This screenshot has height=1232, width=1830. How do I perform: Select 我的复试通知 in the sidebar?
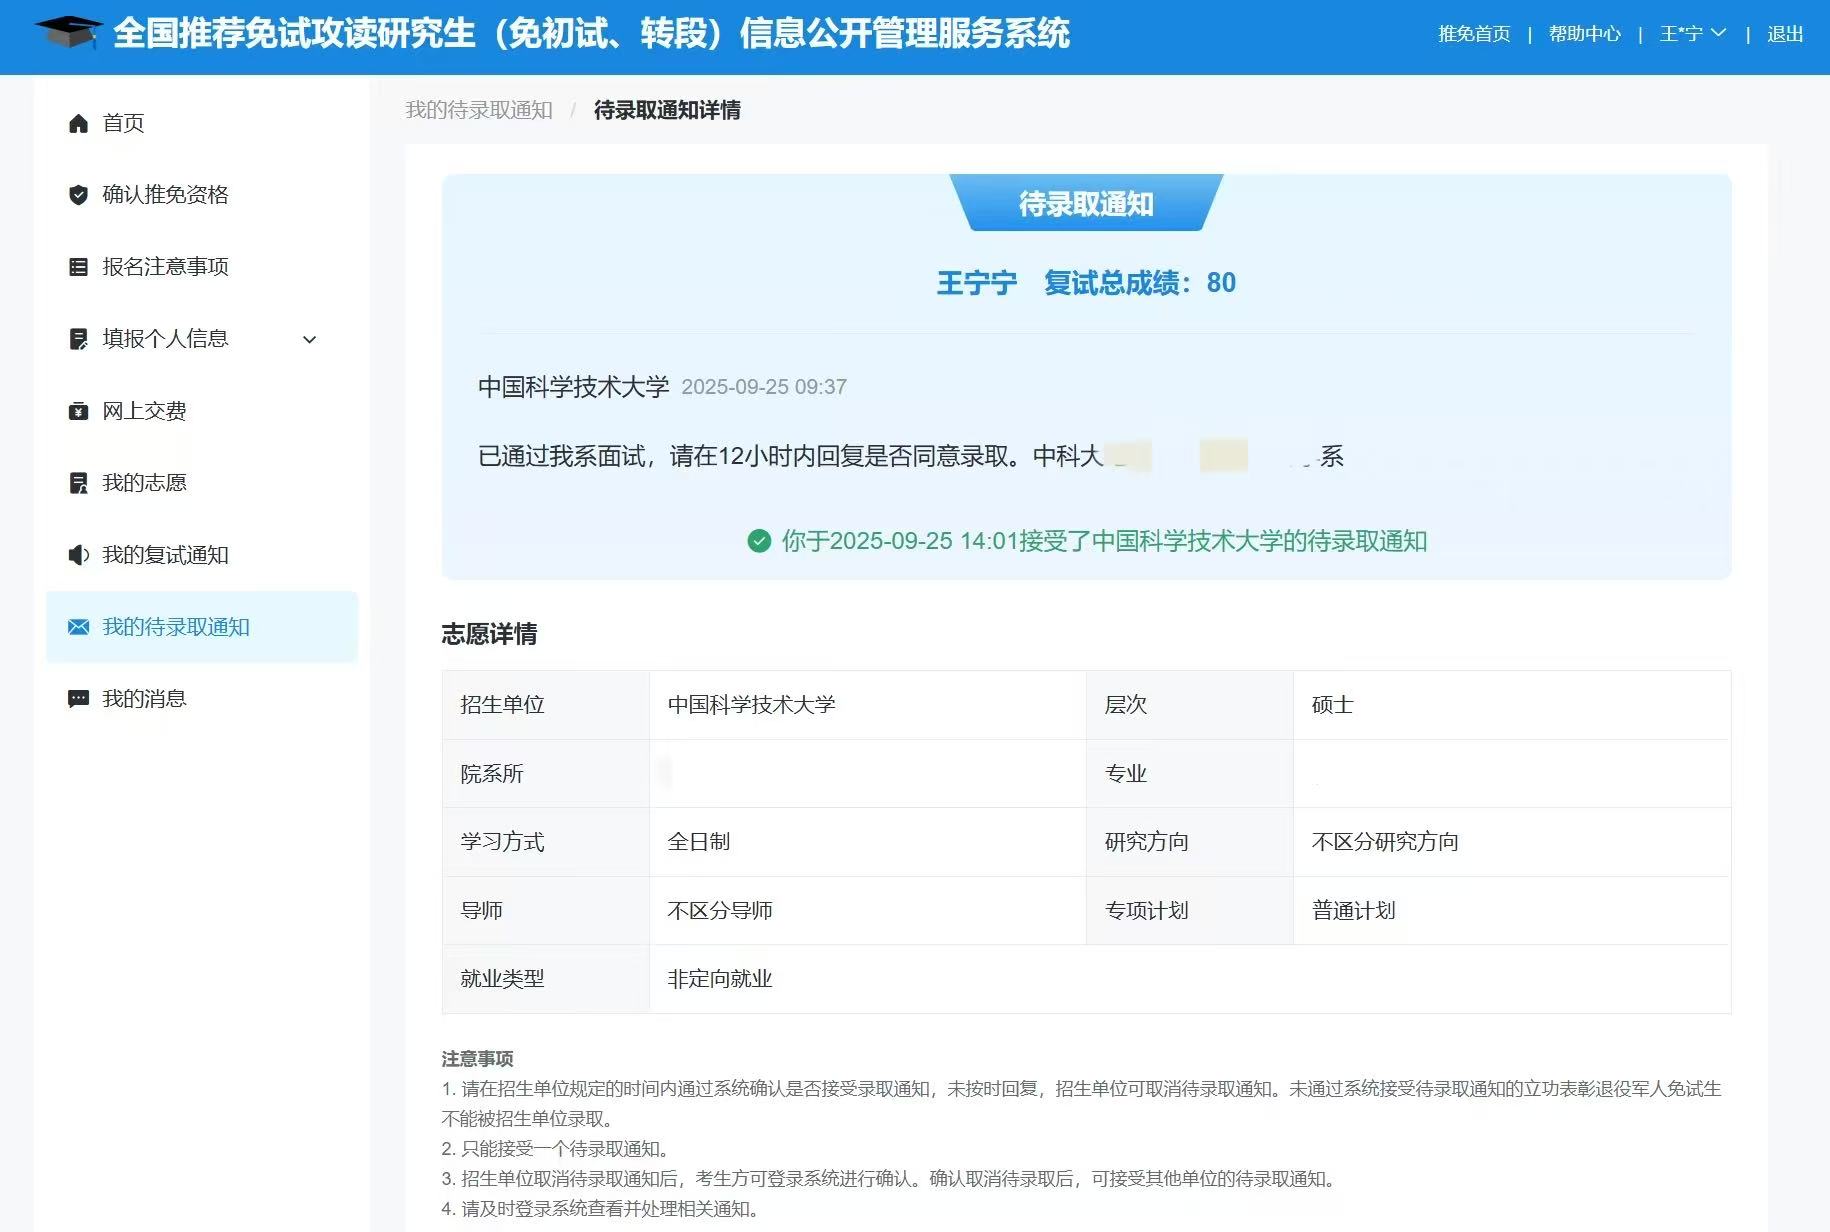click(x=165, y=555)
